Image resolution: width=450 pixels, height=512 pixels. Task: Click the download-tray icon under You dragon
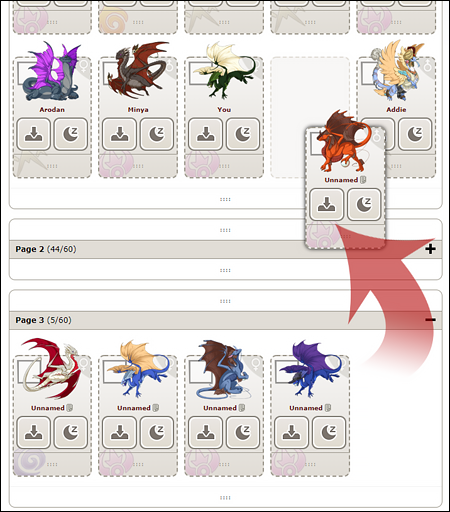205,134
